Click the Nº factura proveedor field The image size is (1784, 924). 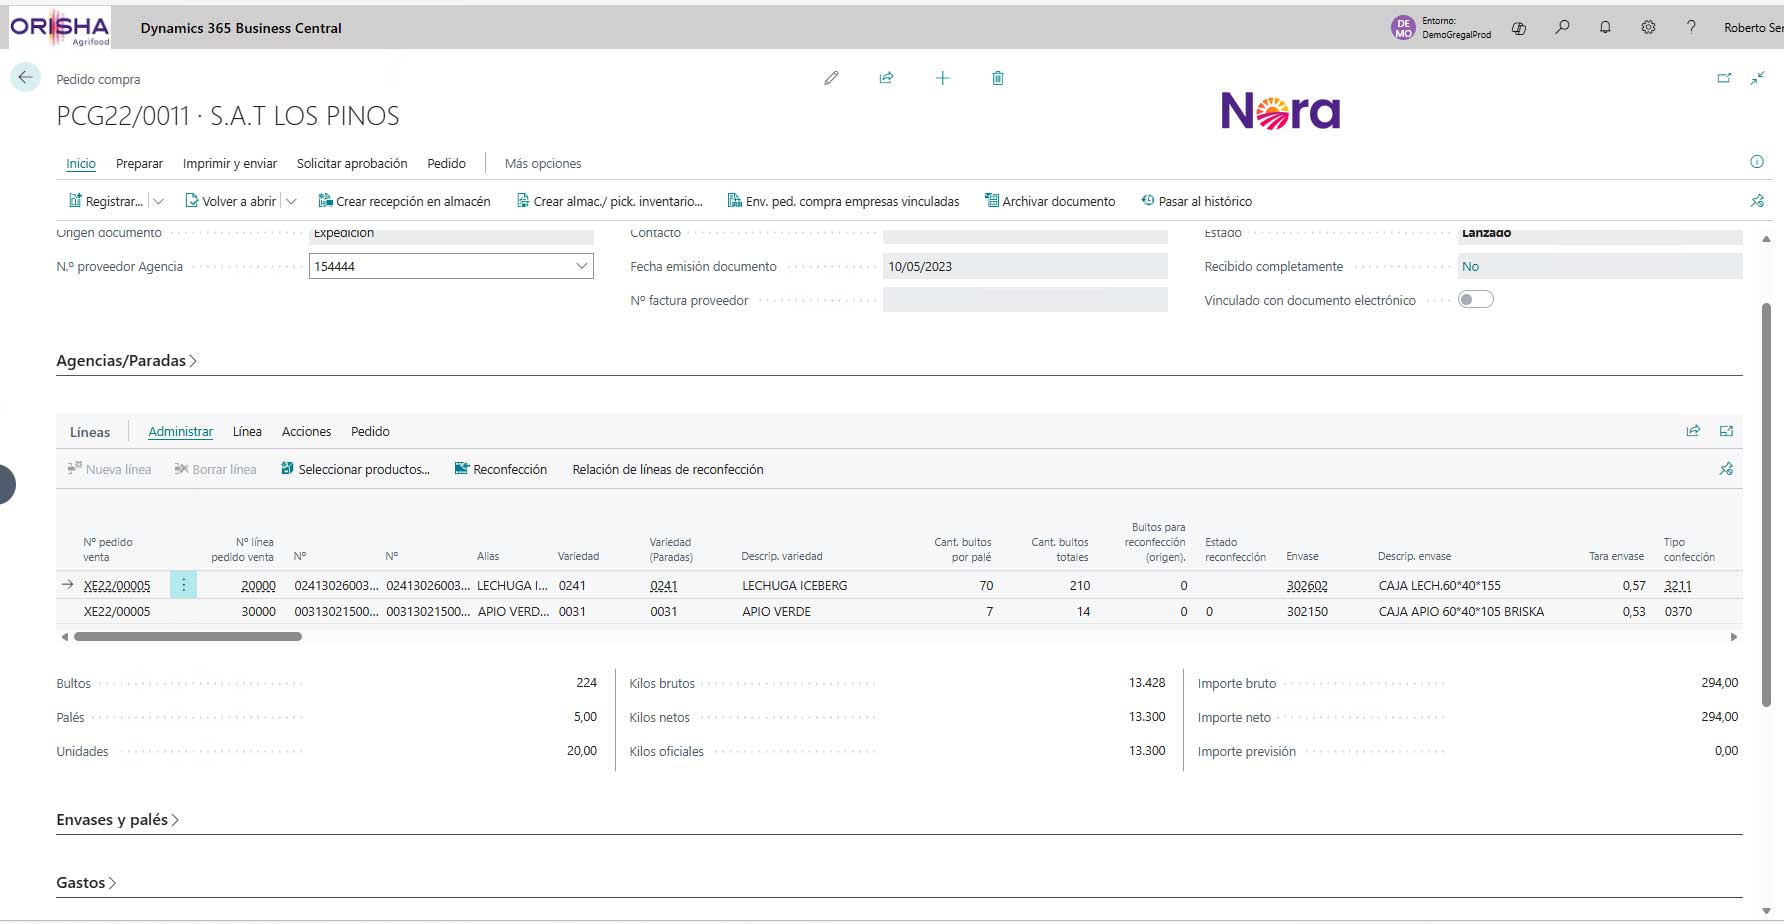[1025, 300]
